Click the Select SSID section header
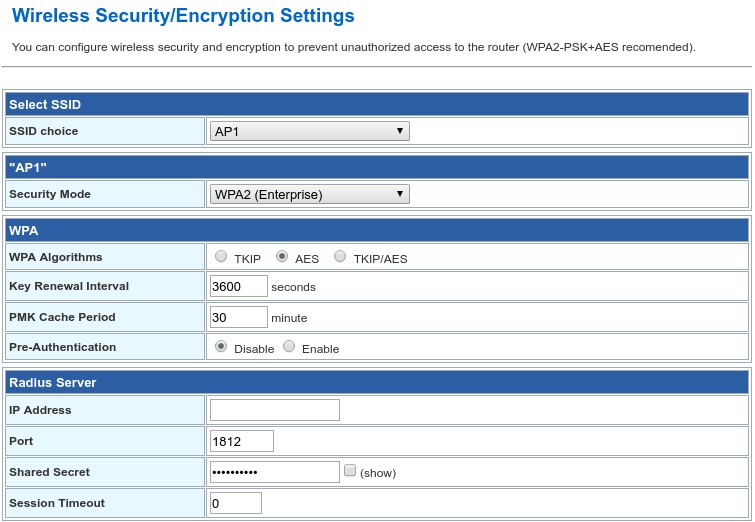The image size is (755, 522). click(x=377, y=104)
